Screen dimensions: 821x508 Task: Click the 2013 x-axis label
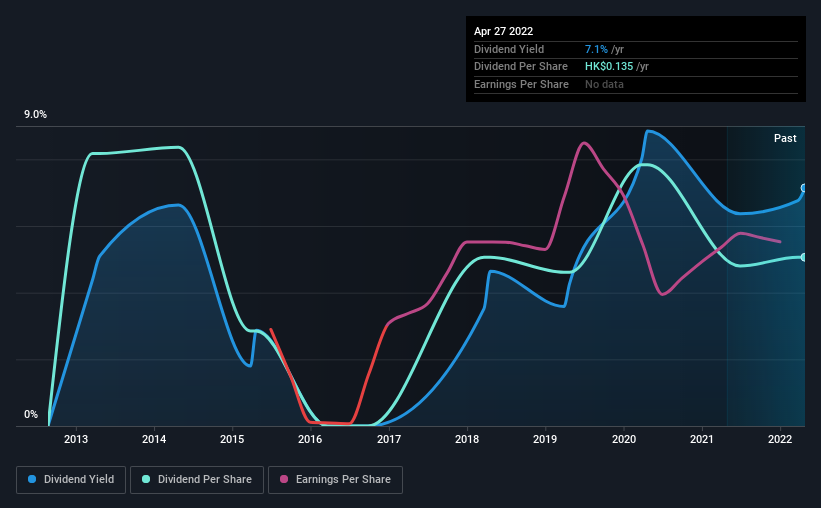[x=76, y=439]
